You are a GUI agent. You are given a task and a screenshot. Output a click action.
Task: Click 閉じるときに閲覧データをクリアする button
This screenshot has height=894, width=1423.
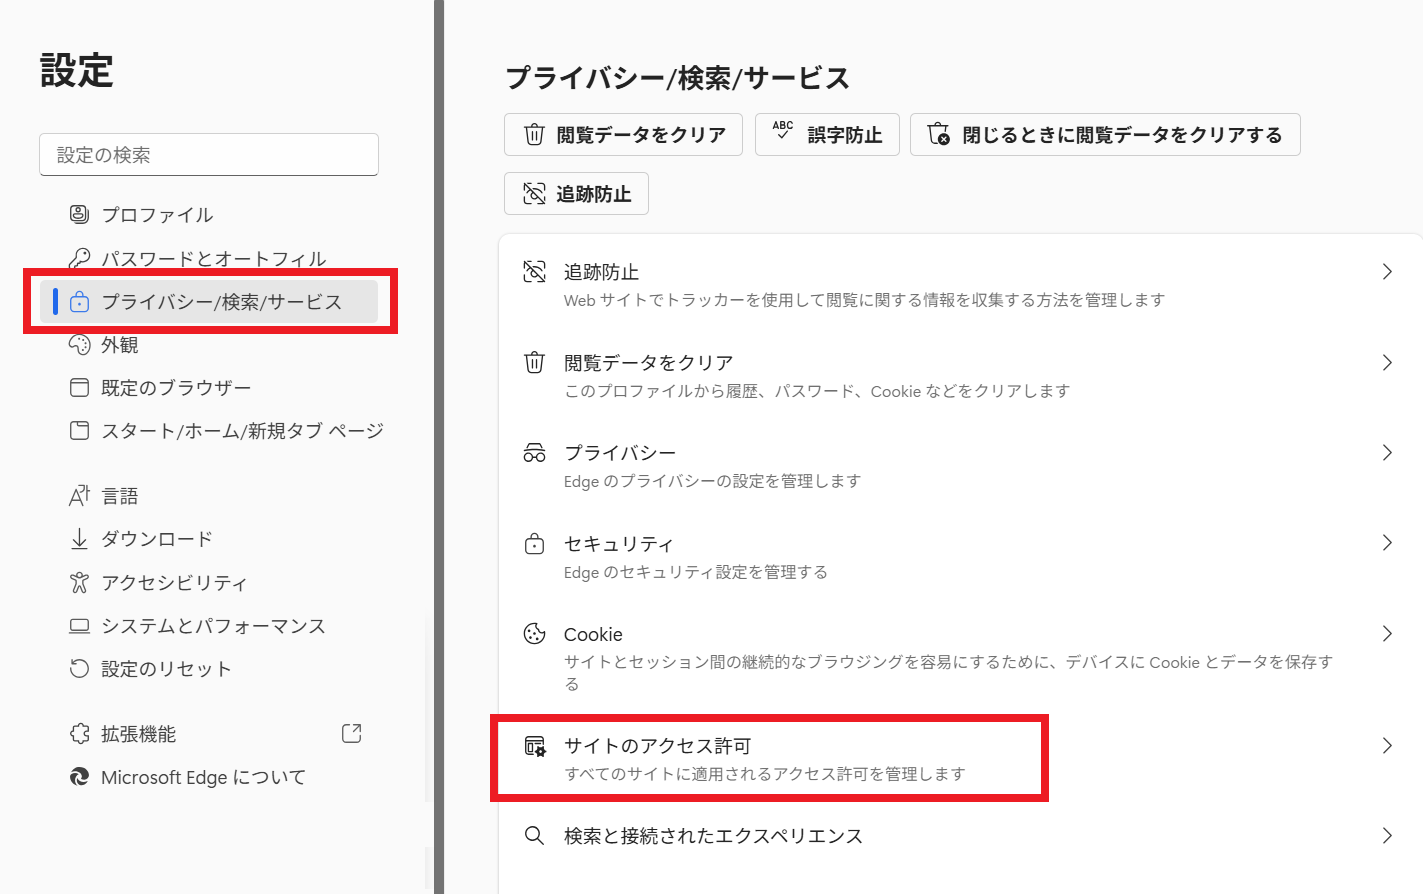click(1105, 135)
